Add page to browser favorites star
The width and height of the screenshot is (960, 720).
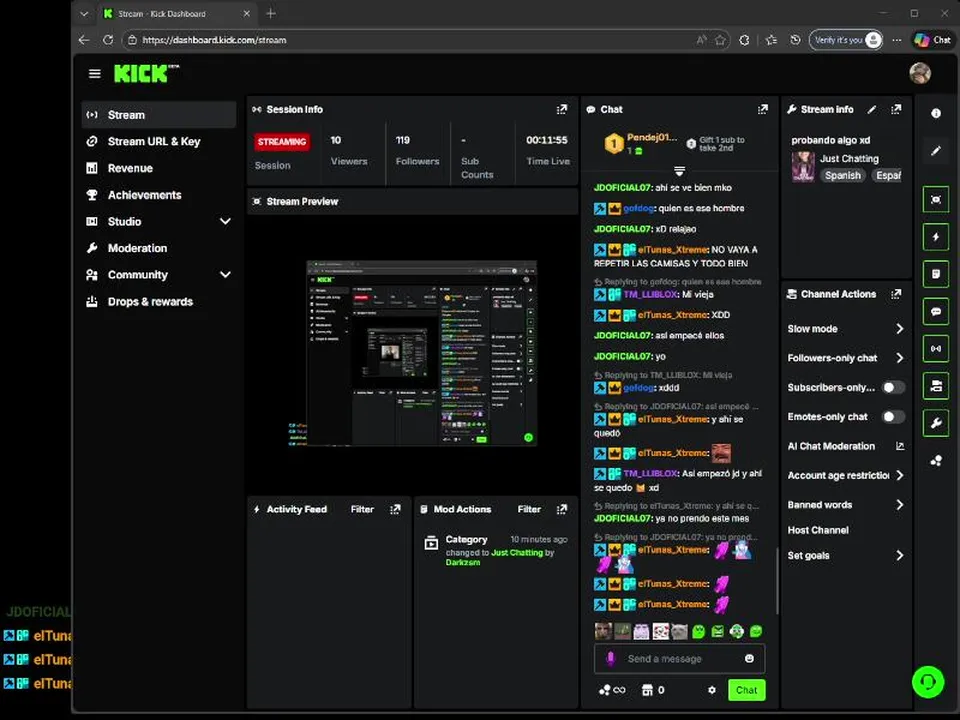point(720,40)
